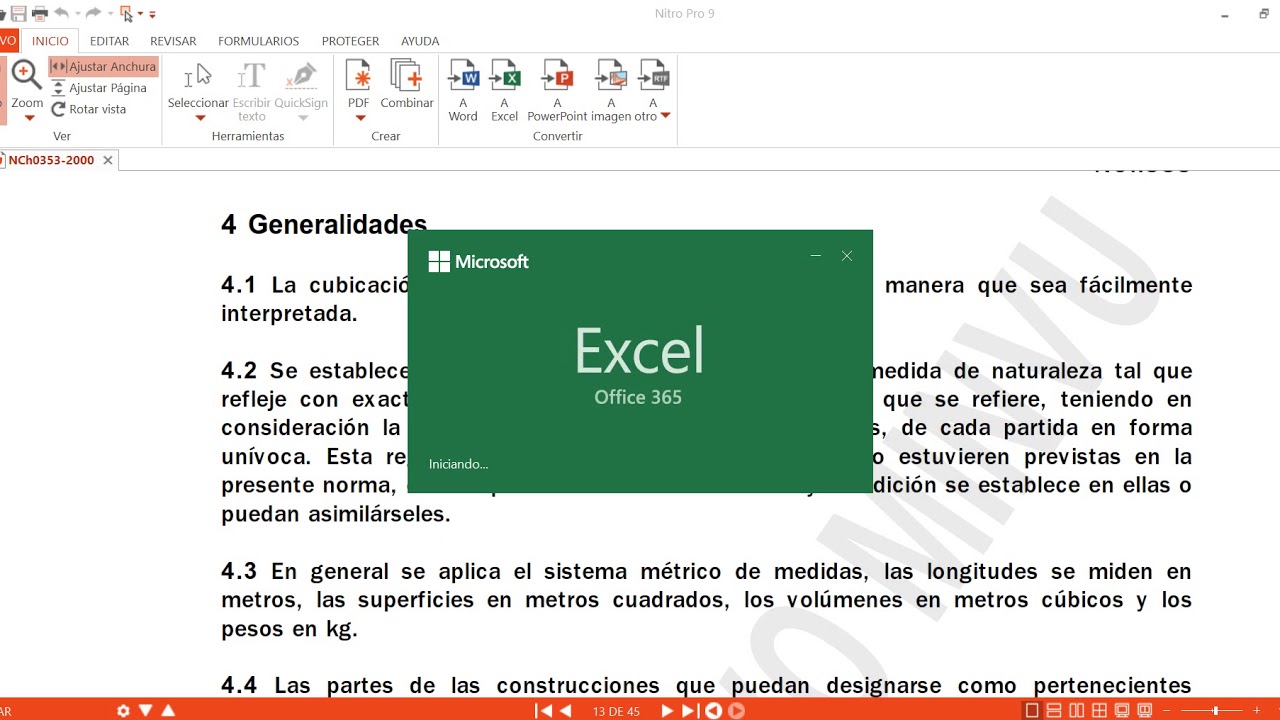
Task: Click the next view circle button
Action: pos(737,711)
